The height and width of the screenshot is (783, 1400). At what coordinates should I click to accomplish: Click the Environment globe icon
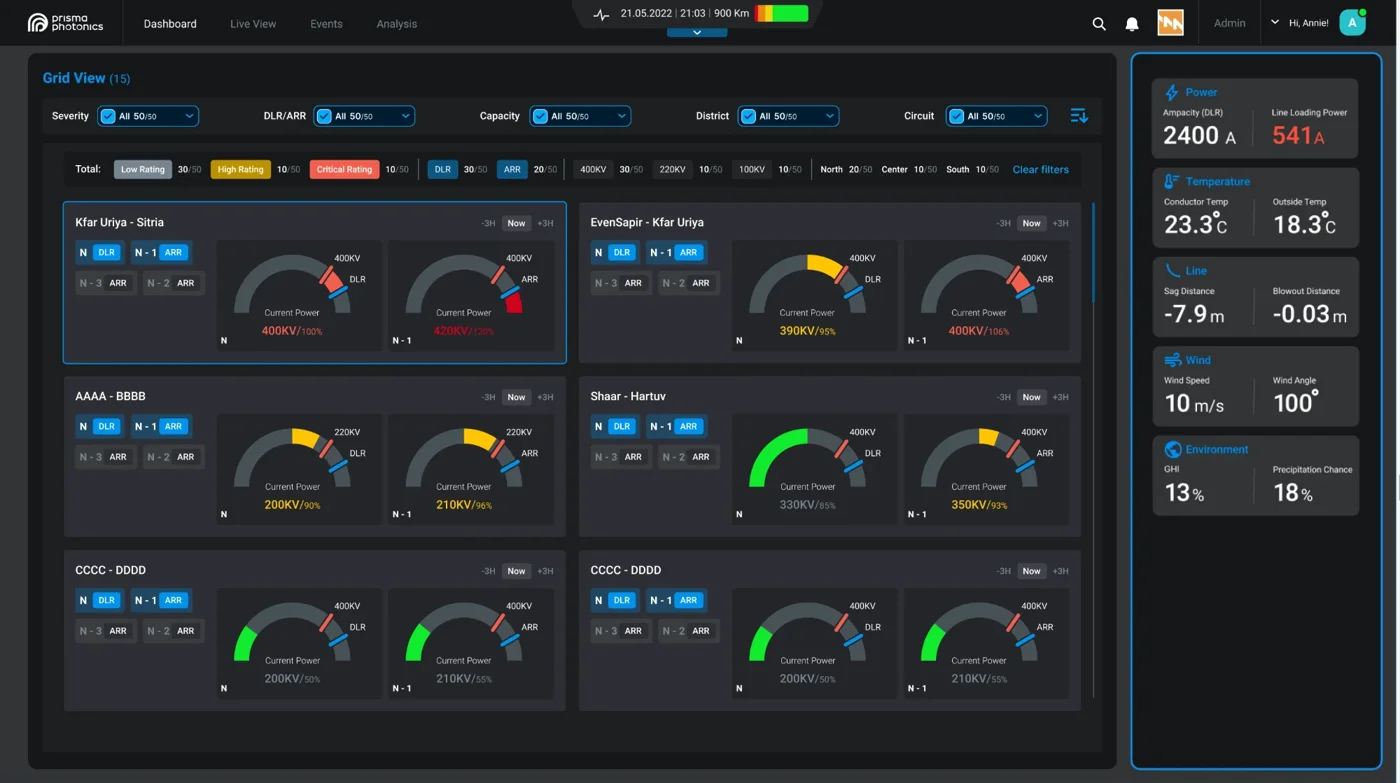point(1173,449)
